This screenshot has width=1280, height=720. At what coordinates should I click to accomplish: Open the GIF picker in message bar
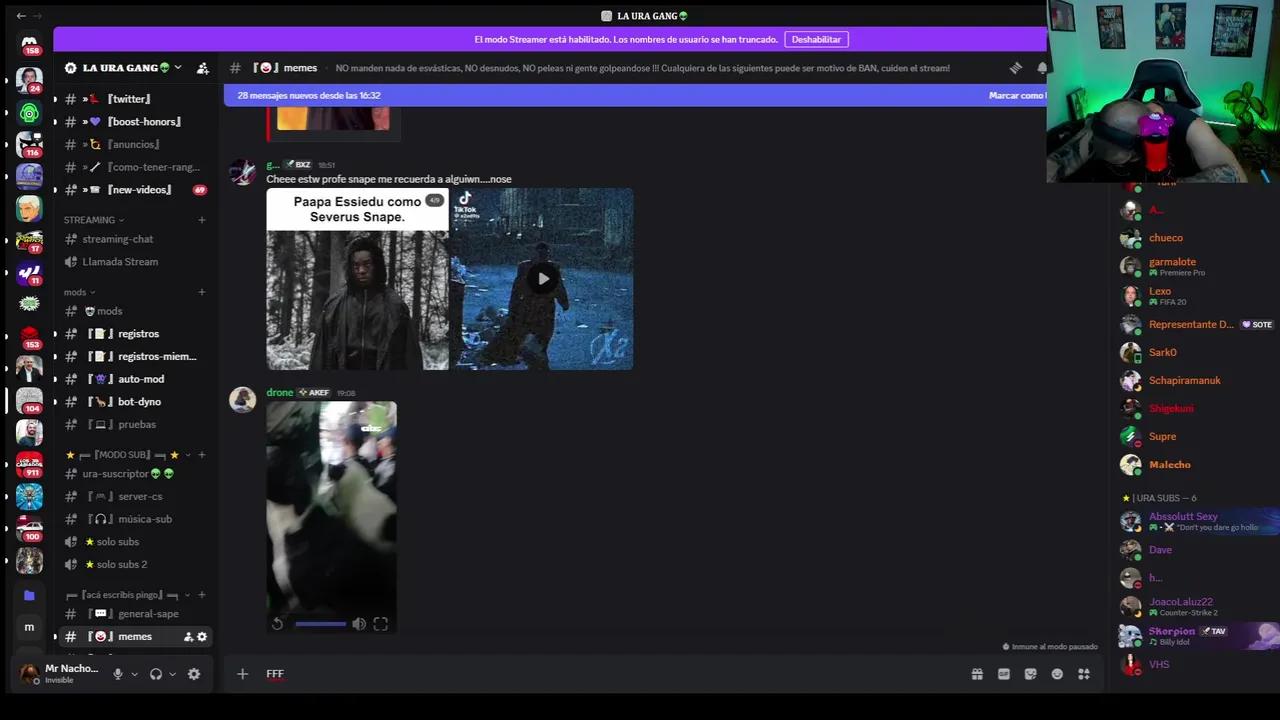coord(1004,674)
